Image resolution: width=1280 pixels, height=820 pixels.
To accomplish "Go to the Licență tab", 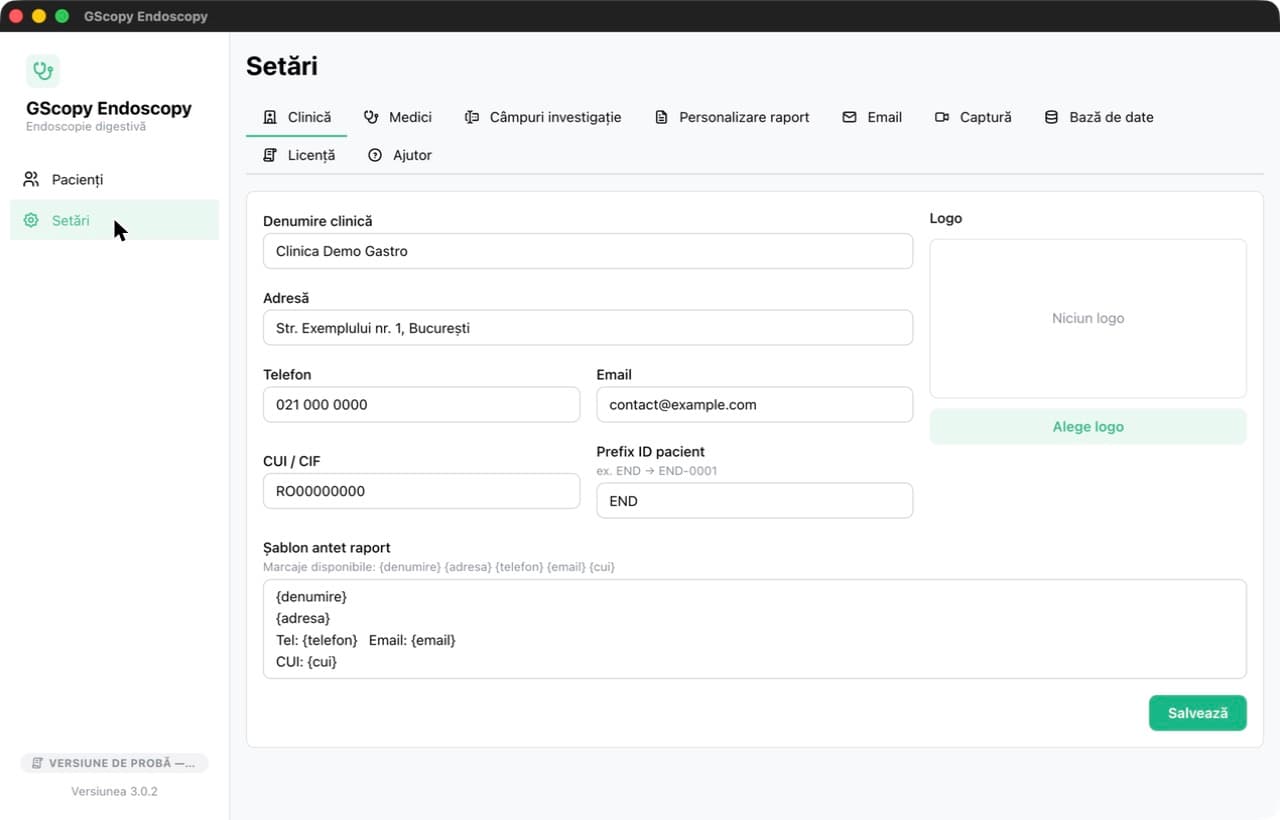I will pyautogui.click(x=299, y=155).
